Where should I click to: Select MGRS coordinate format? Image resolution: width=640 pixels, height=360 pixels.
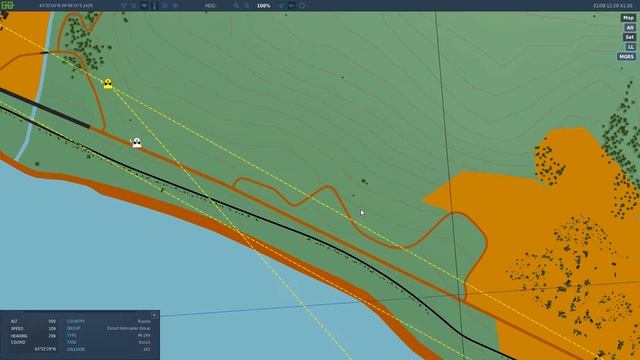(x=626, y=57)
